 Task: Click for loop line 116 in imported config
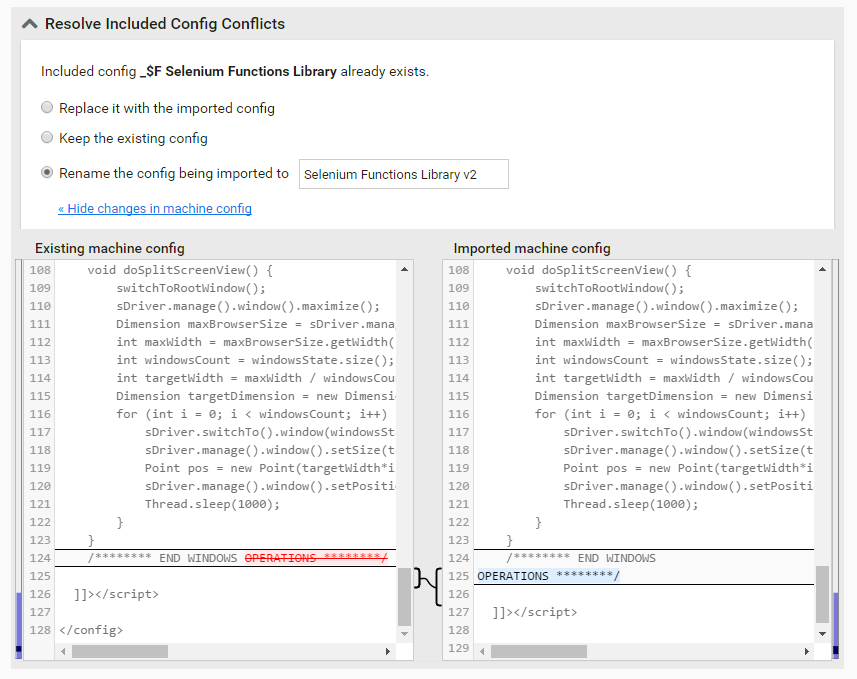[x=670, y=414]
